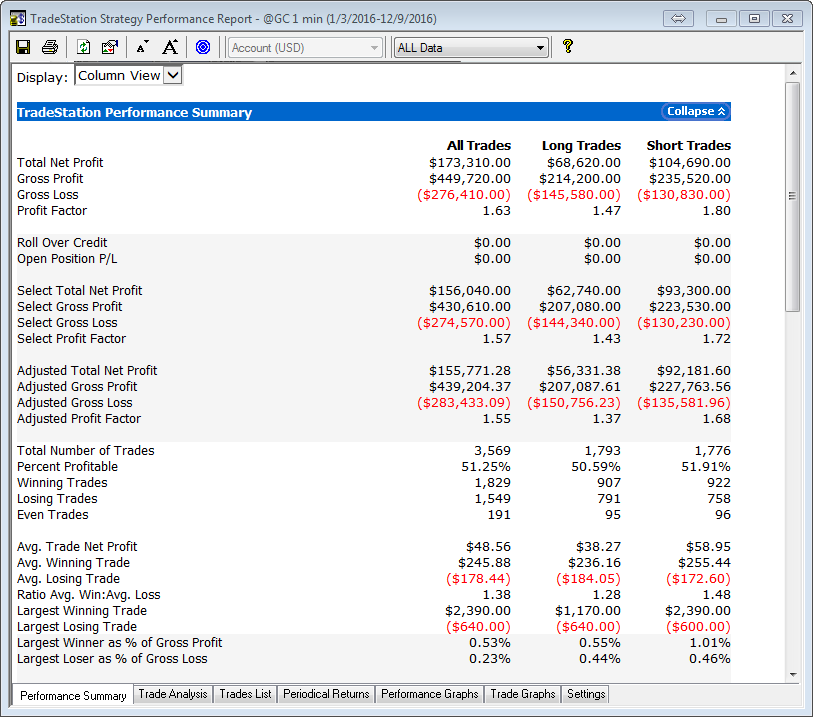Show the Performance Graphs tab
Viewport: 813px width, 717px height.
pyautogui.click(x=430, y=694)
